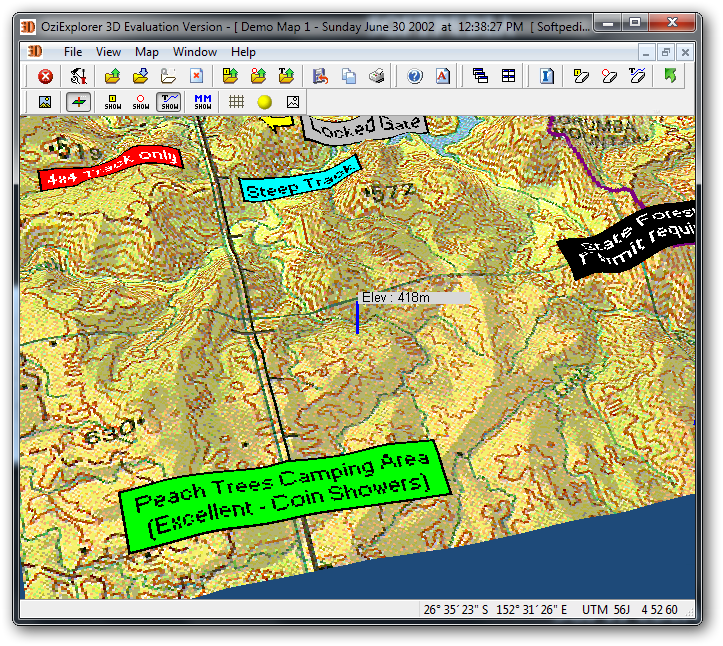Open the View menu
This screenshot has height=646, width=723.
coord(108,52)
